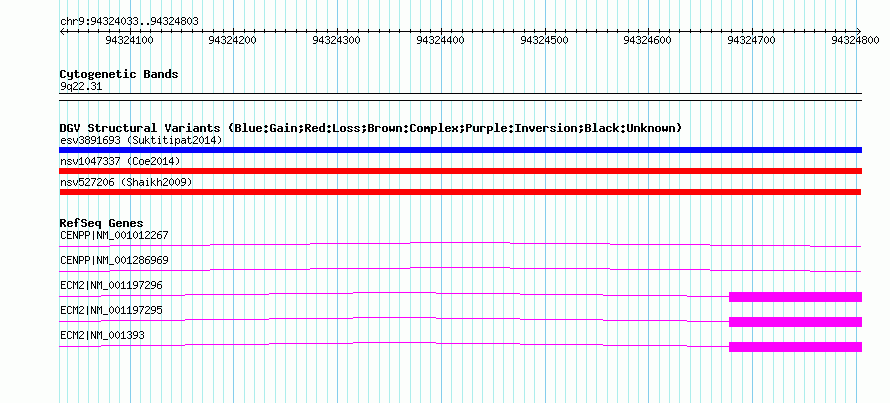Click ruler position 94324400
Image resolution: width=890 pixels, height=403 pixels.
point(440,40)
